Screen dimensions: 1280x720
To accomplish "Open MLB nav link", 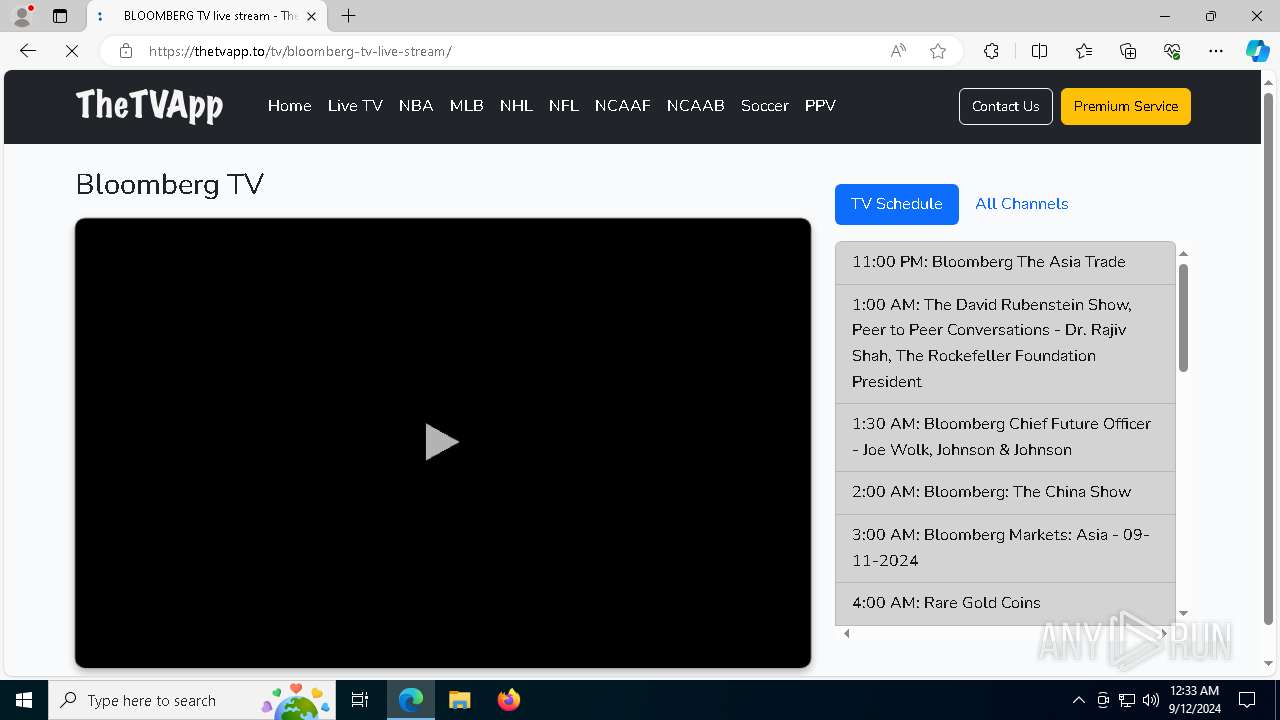I will (466, 106).
